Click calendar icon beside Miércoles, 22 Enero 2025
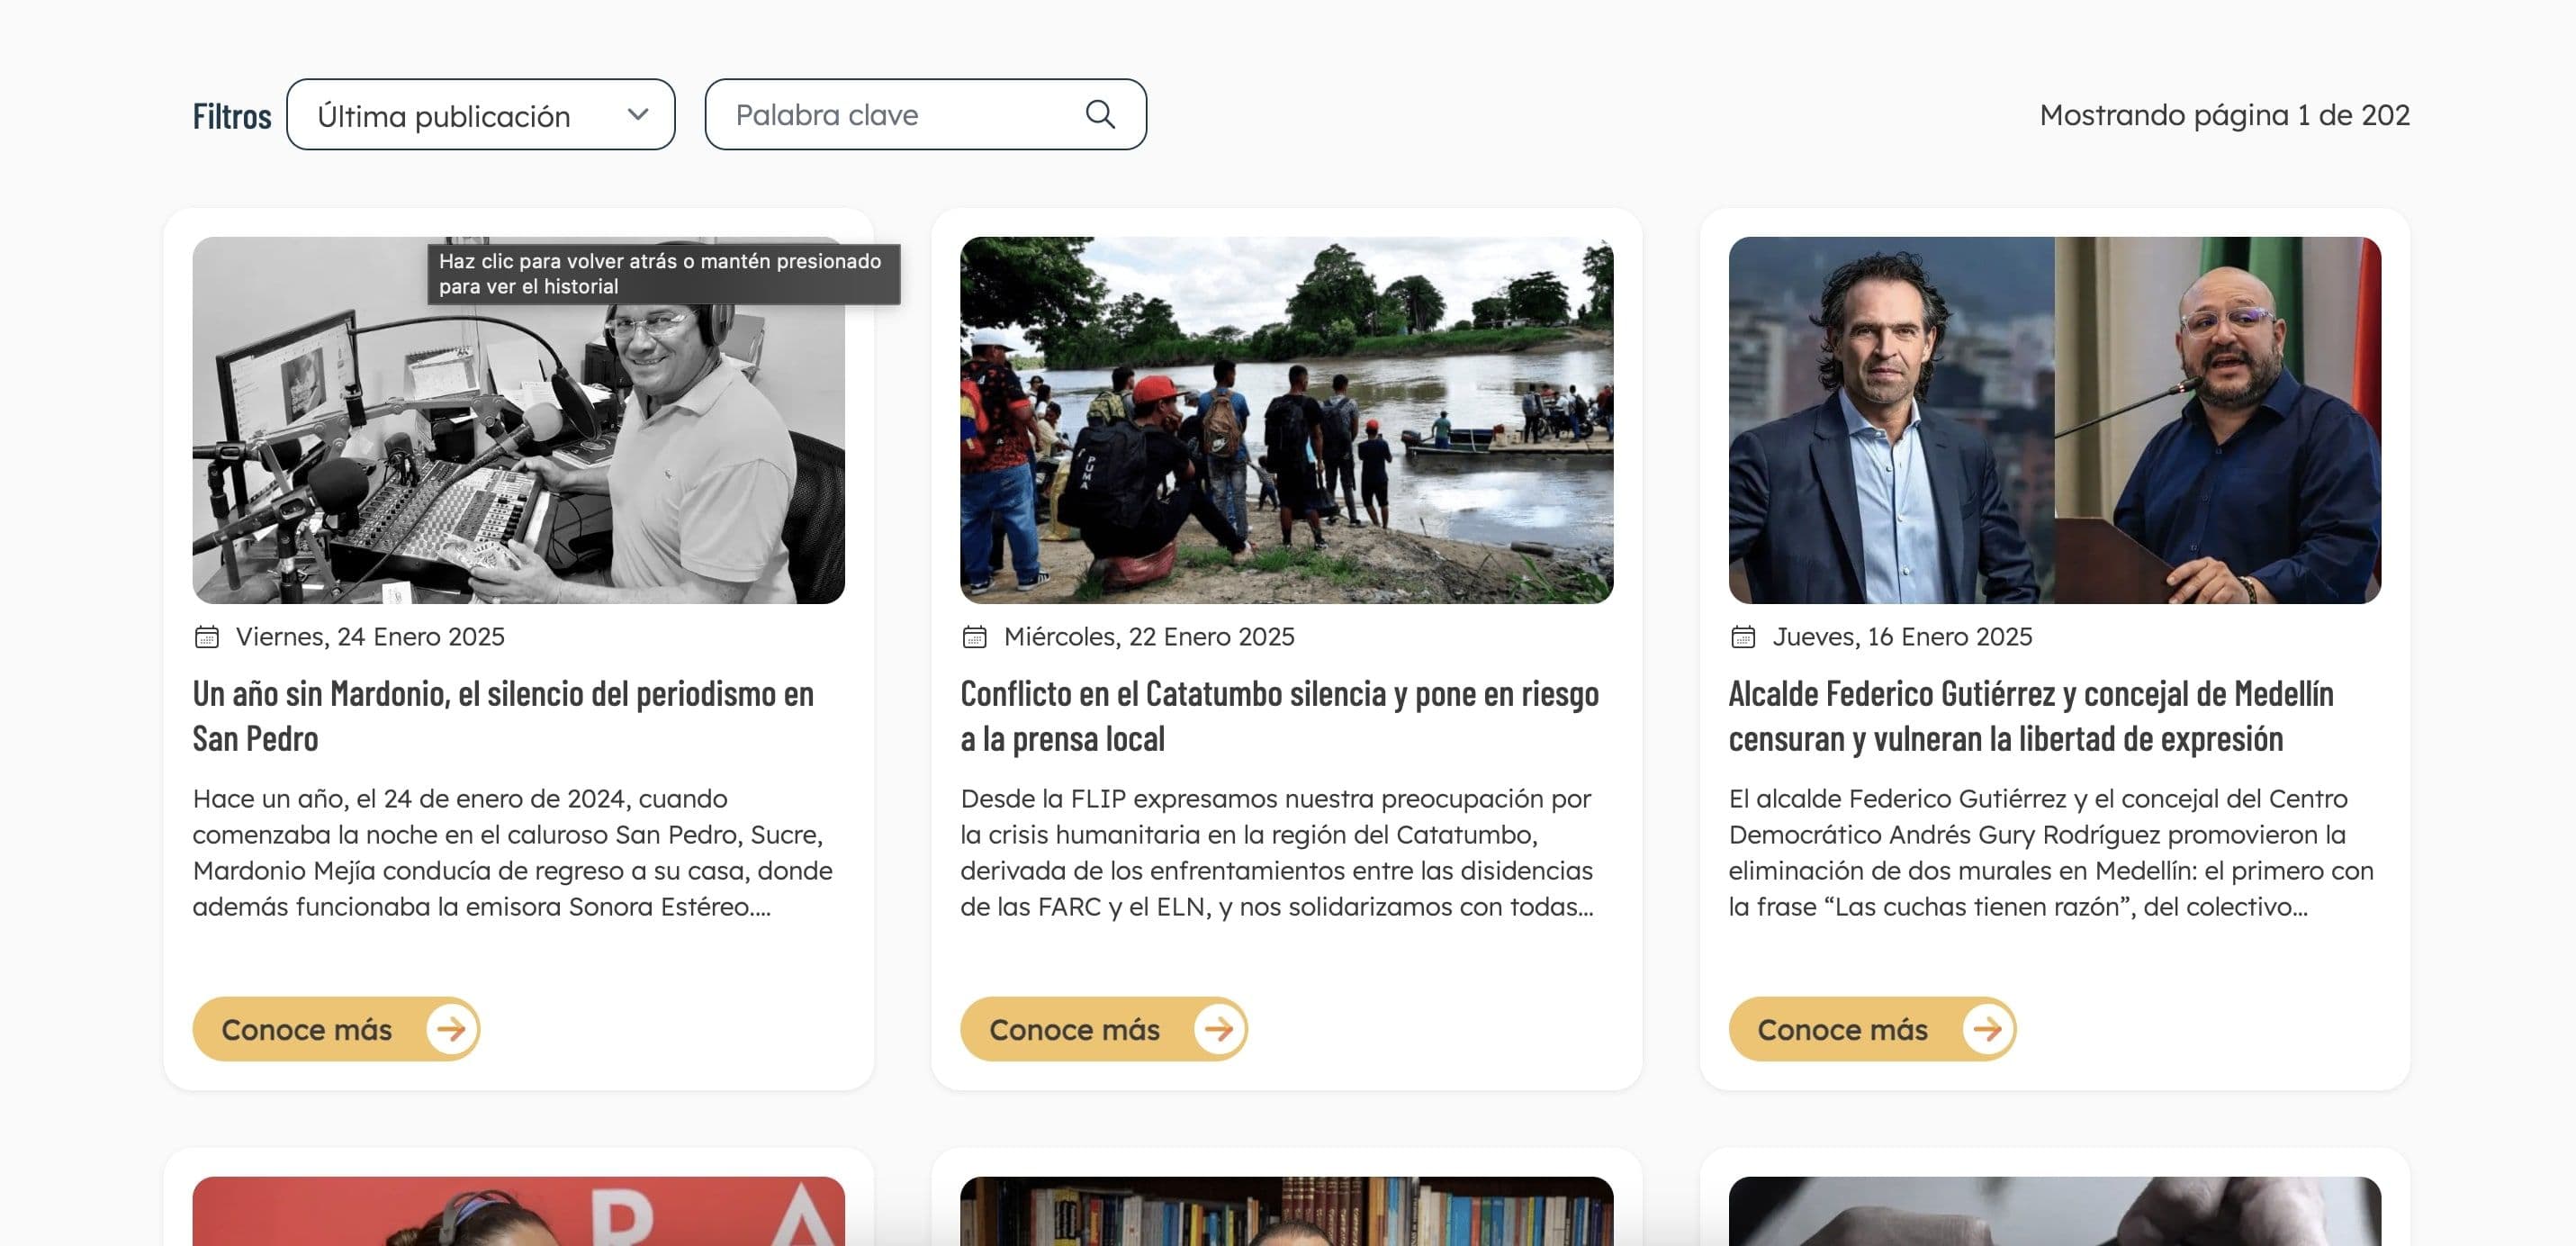The image size is (2576, 1246). click(x=975, y=637)
